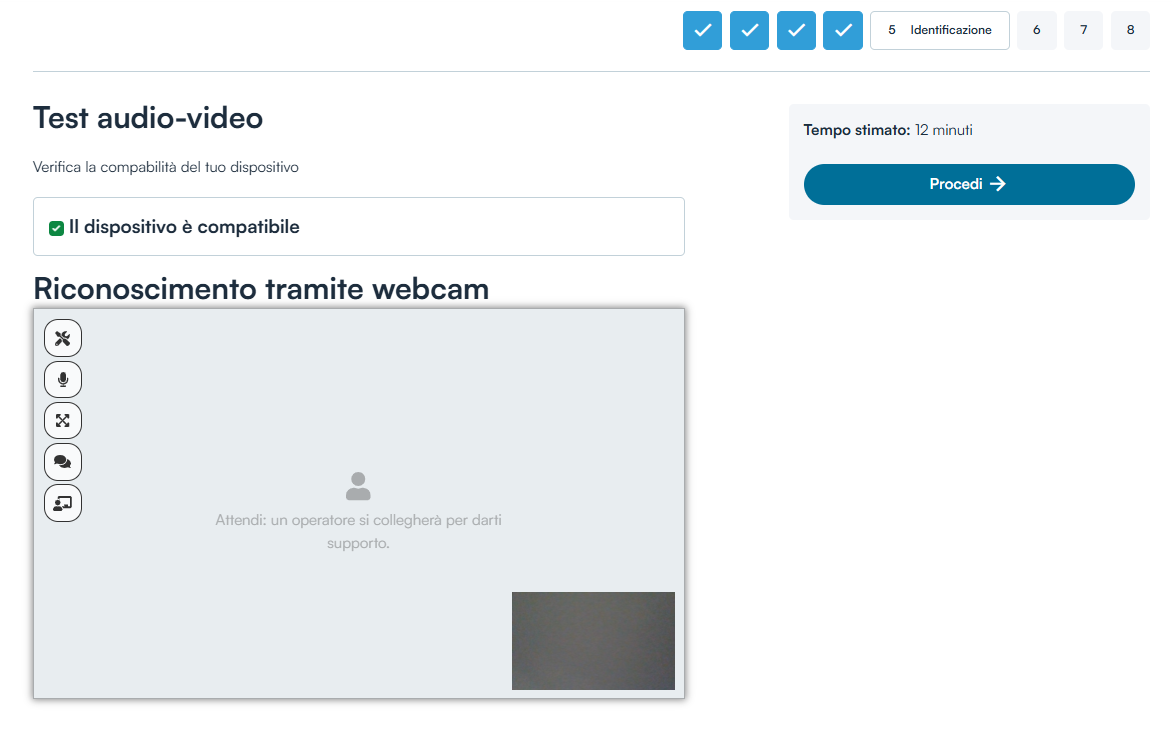Click the Tempo stimato 12 minuti text
The image size is (1172, 743).
click(888, 130)
